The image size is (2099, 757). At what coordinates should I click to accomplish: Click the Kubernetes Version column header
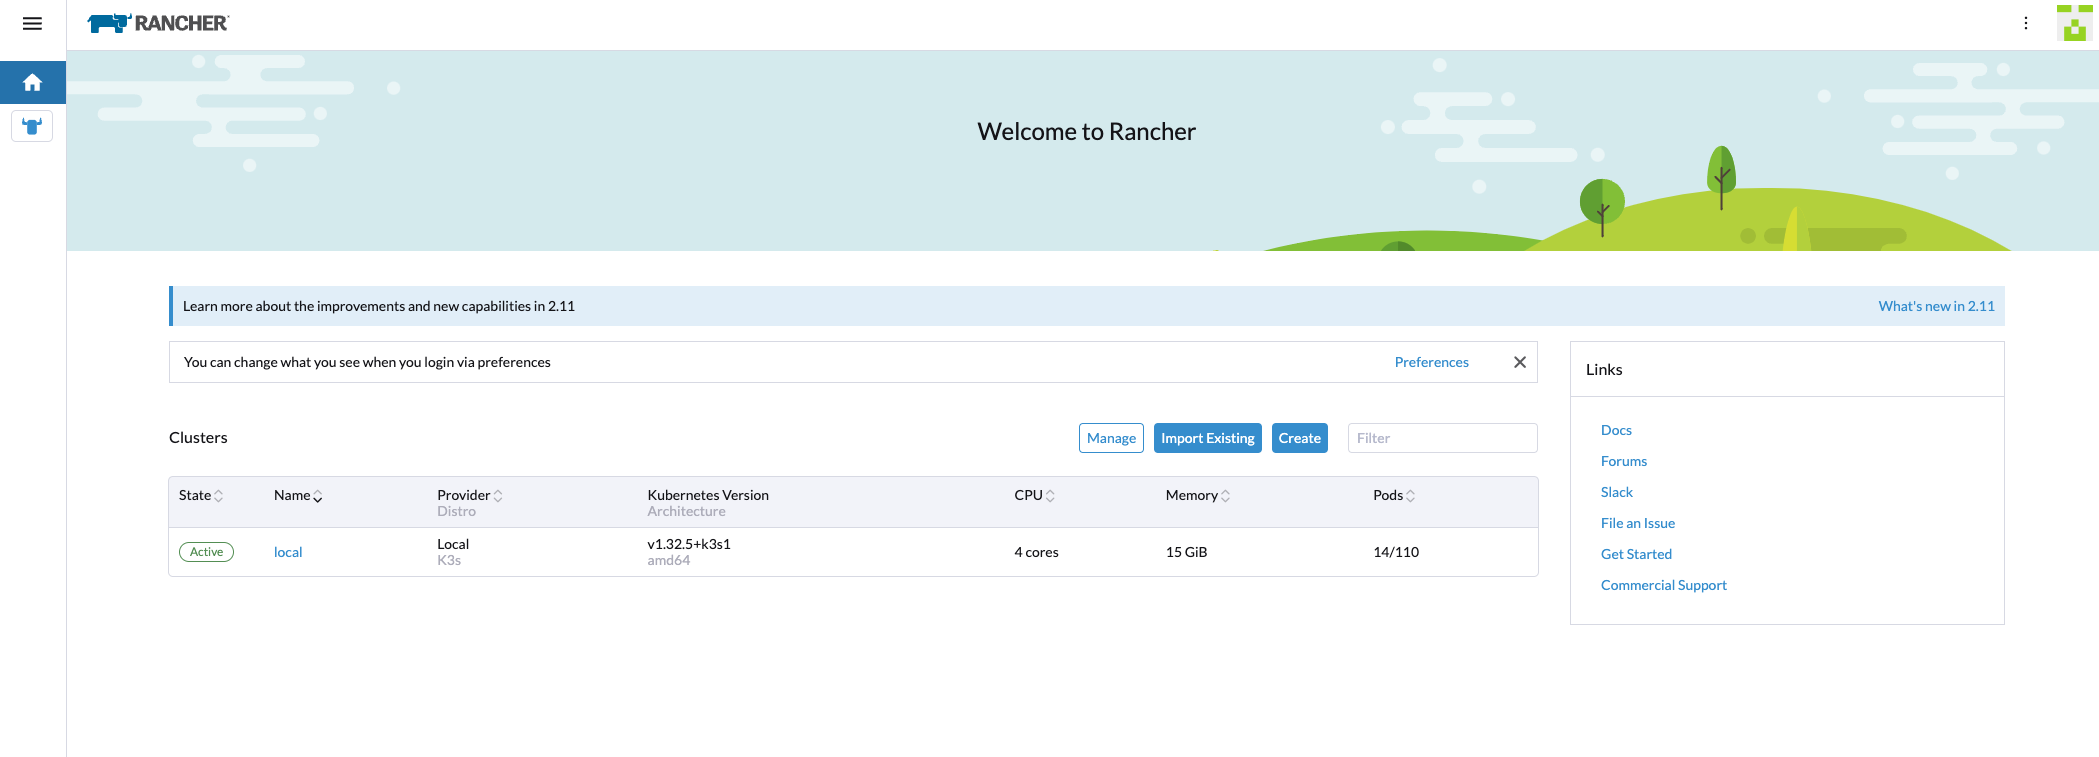[708, 495]
